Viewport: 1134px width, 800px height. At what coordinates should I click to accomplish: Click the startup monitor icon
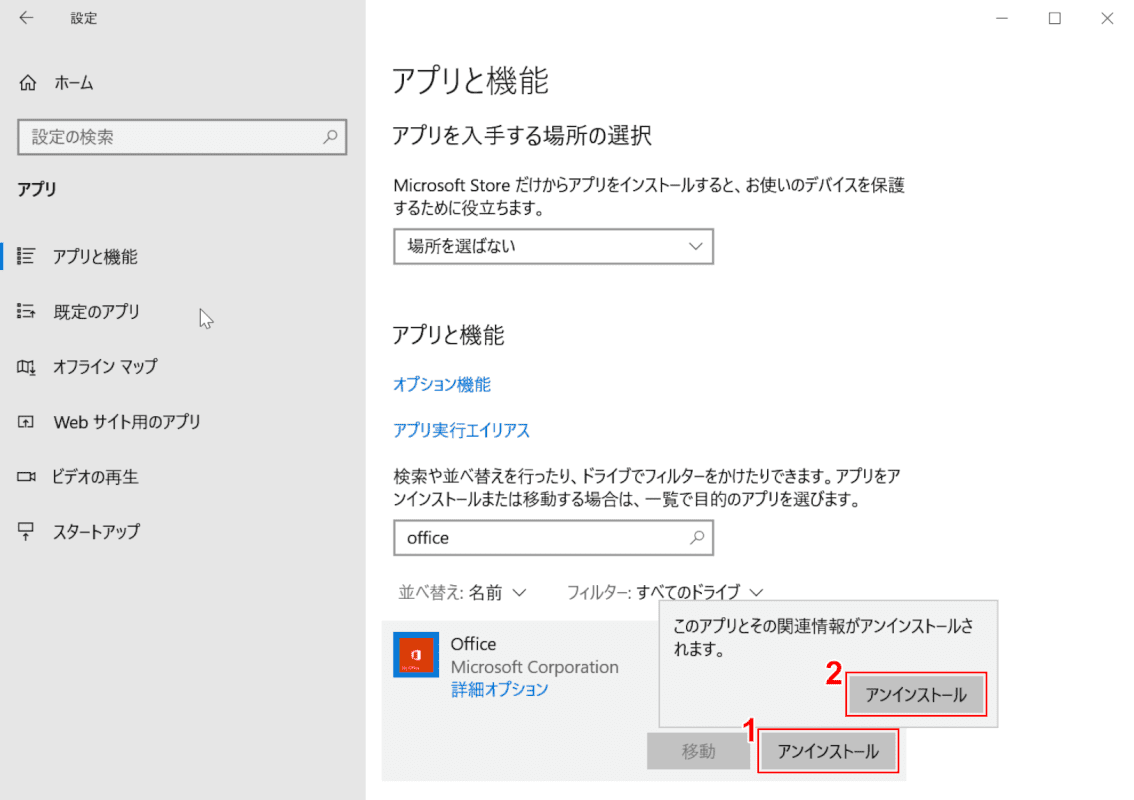(26, 532)
